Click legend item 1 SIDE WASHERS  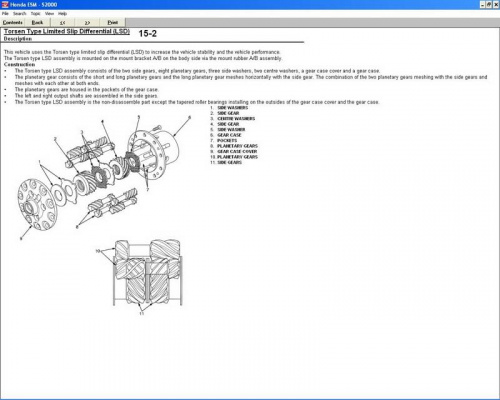click(229, 108)
